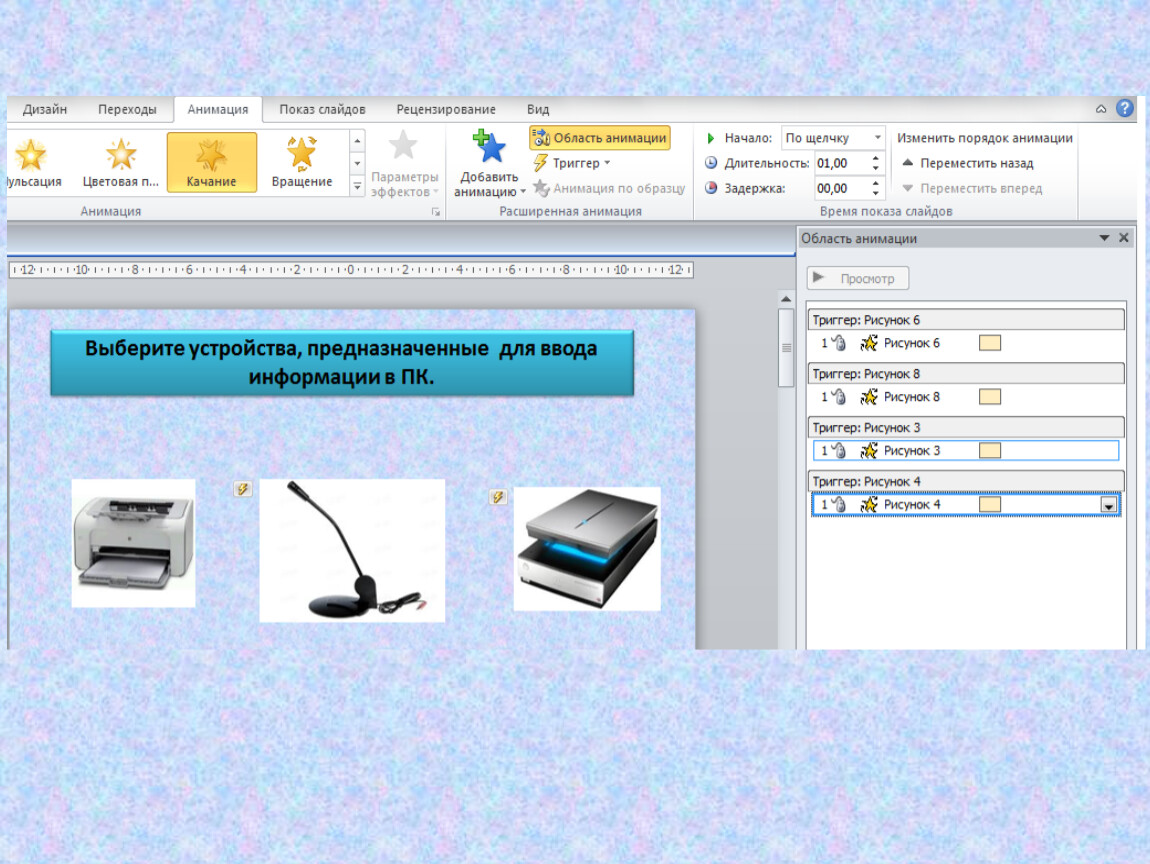Expand the Рисунок 4 animation options arrow
1150x864 pixels.
click(1108, 506)
